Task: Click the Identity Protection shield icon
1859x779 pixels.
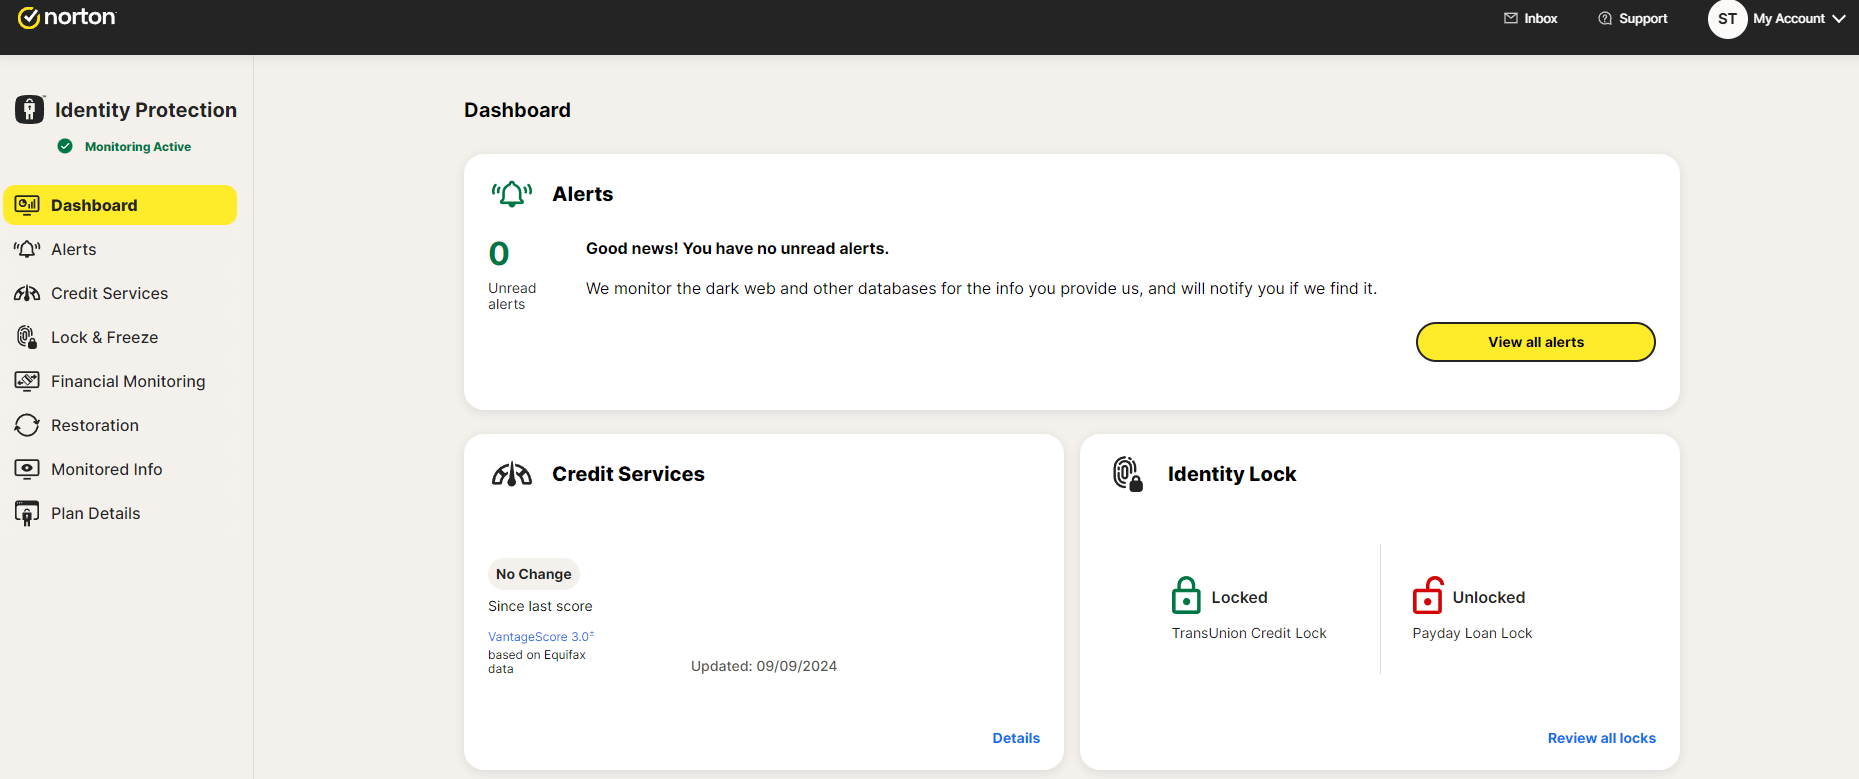Action: (x=30, y=109)
